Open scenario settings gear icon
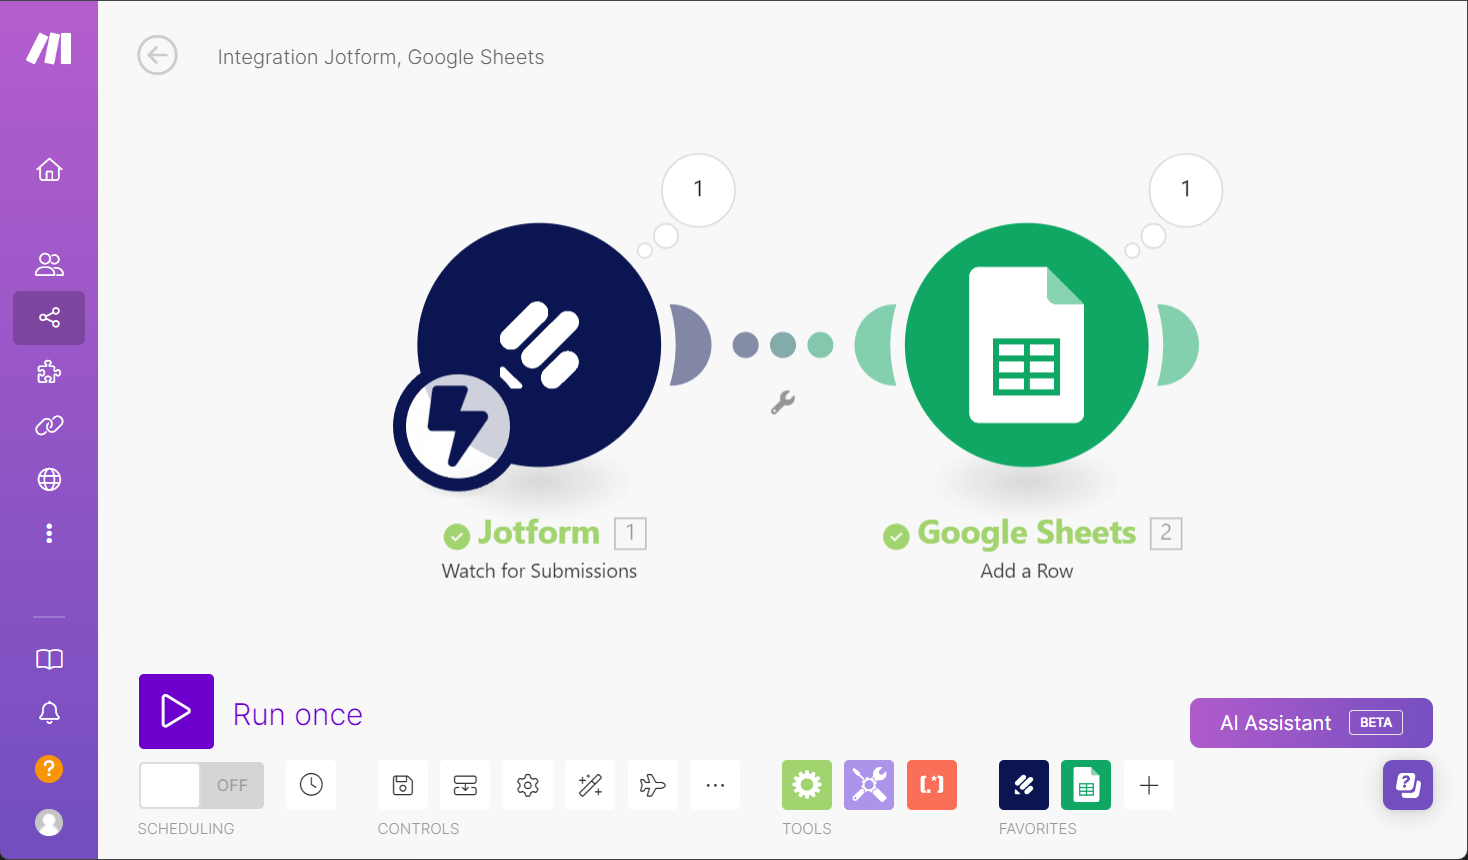This screenshot has width=1468, height=860. tap(528, 785)
